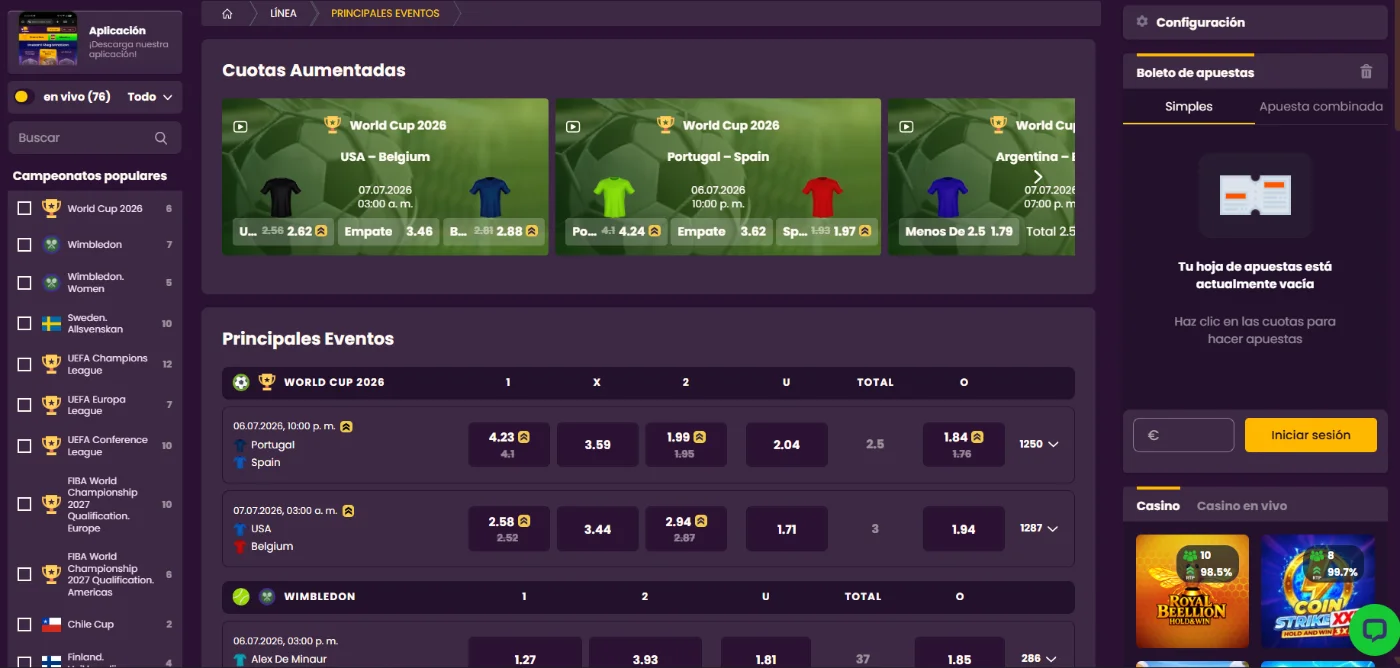Click the application phone image icon
The width and height of the screenshot is (1400, 668).
(48, 38)
